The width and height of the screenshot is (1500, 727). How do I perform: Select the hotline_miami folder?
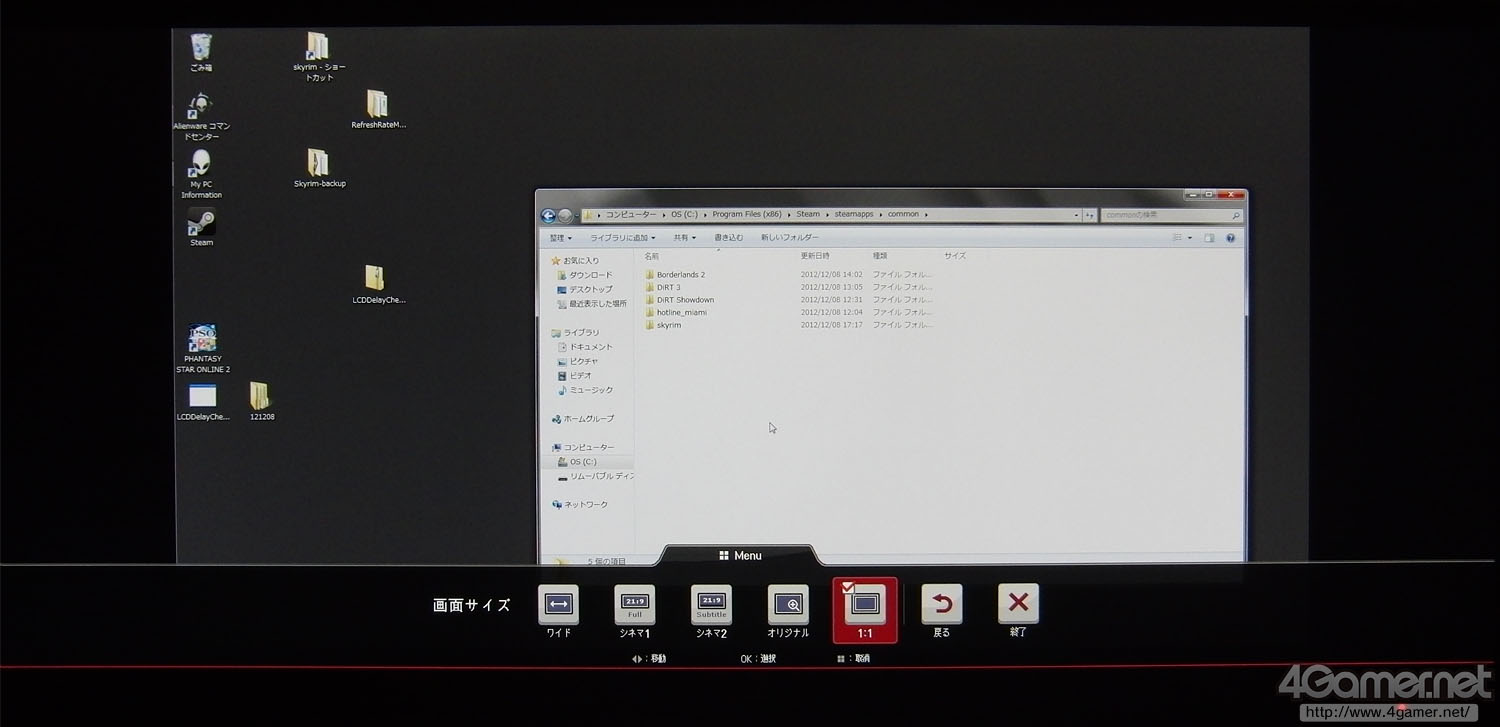pyautogui.click(x=676, y=312)
